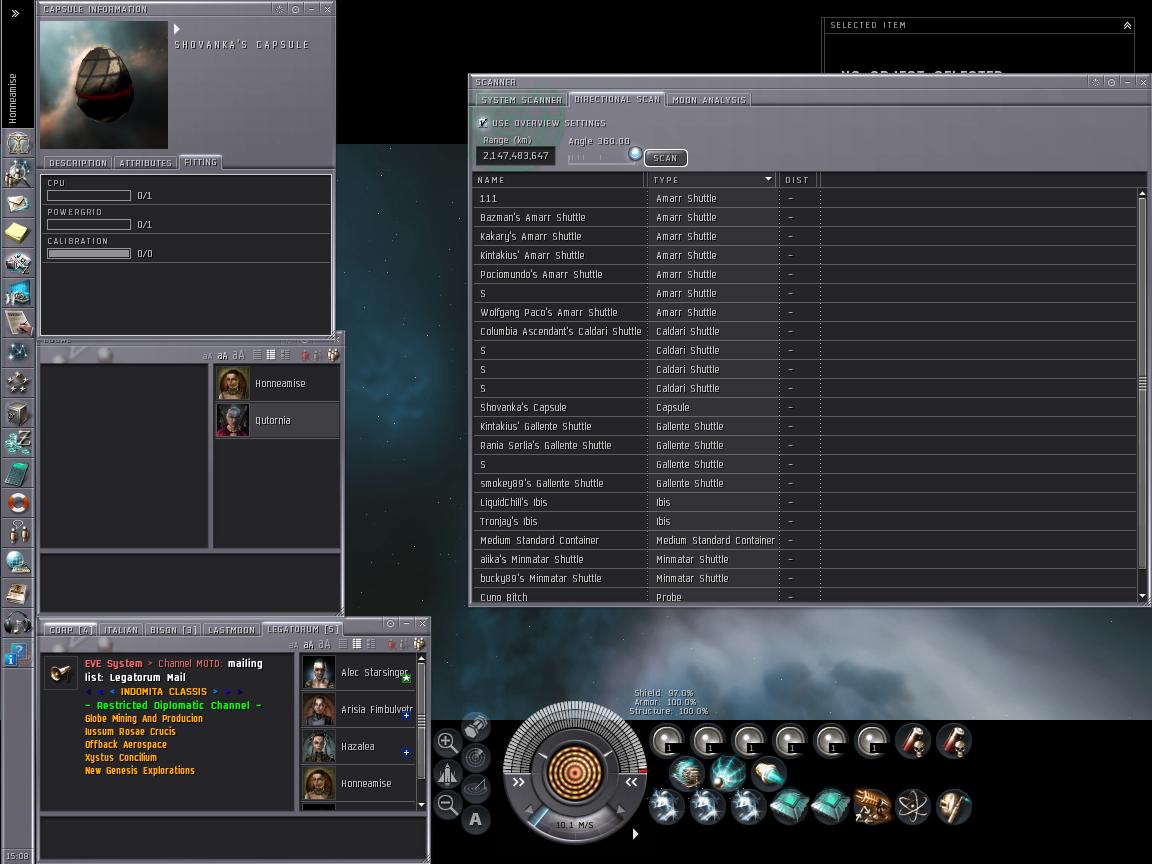Click the capacitor core in HUD center
The image size is (1152, 864).
(x=575, y=771)
